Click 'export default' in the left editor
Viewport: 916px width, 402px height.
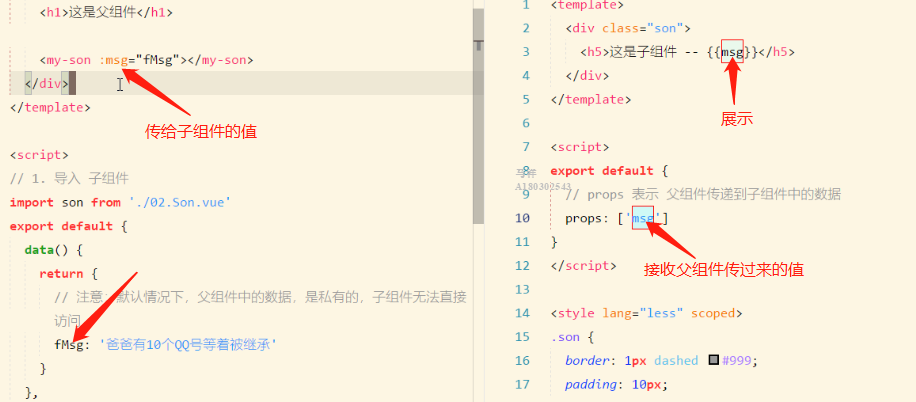(61, 226)
